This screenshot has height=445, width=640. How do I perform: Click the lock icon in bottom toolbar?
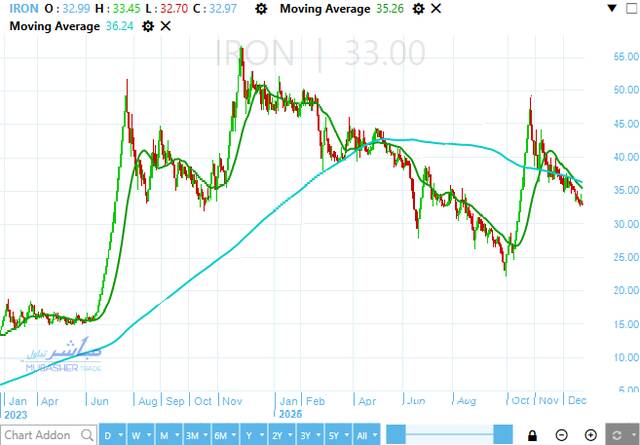pos(531,435)
